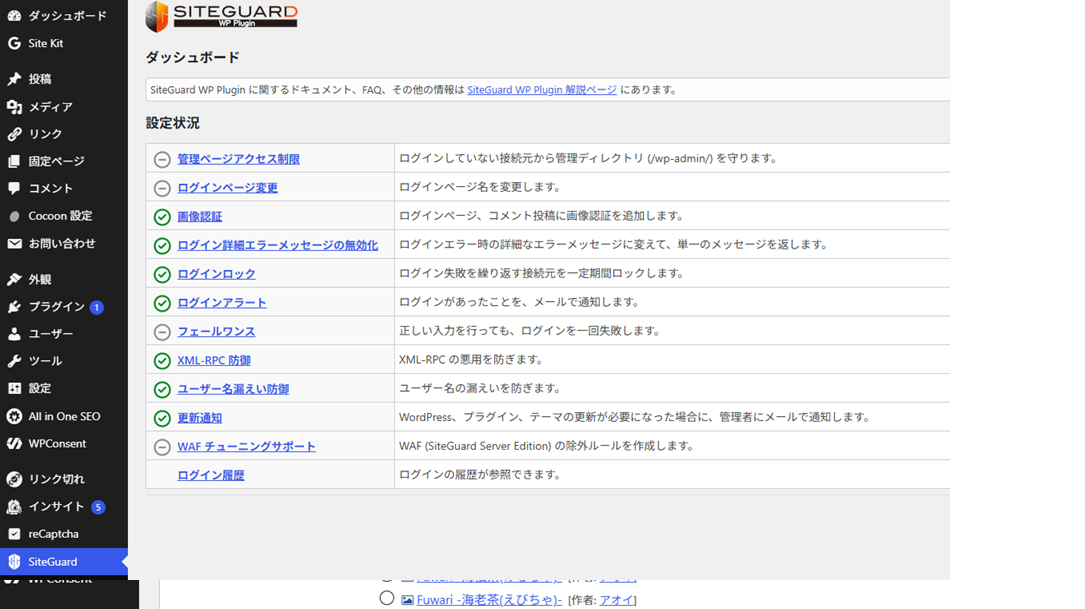Screen dimensions: 1085x609
Task: Click image icon beside Fuwari -海老茶
Action: (x=408, y=600)
